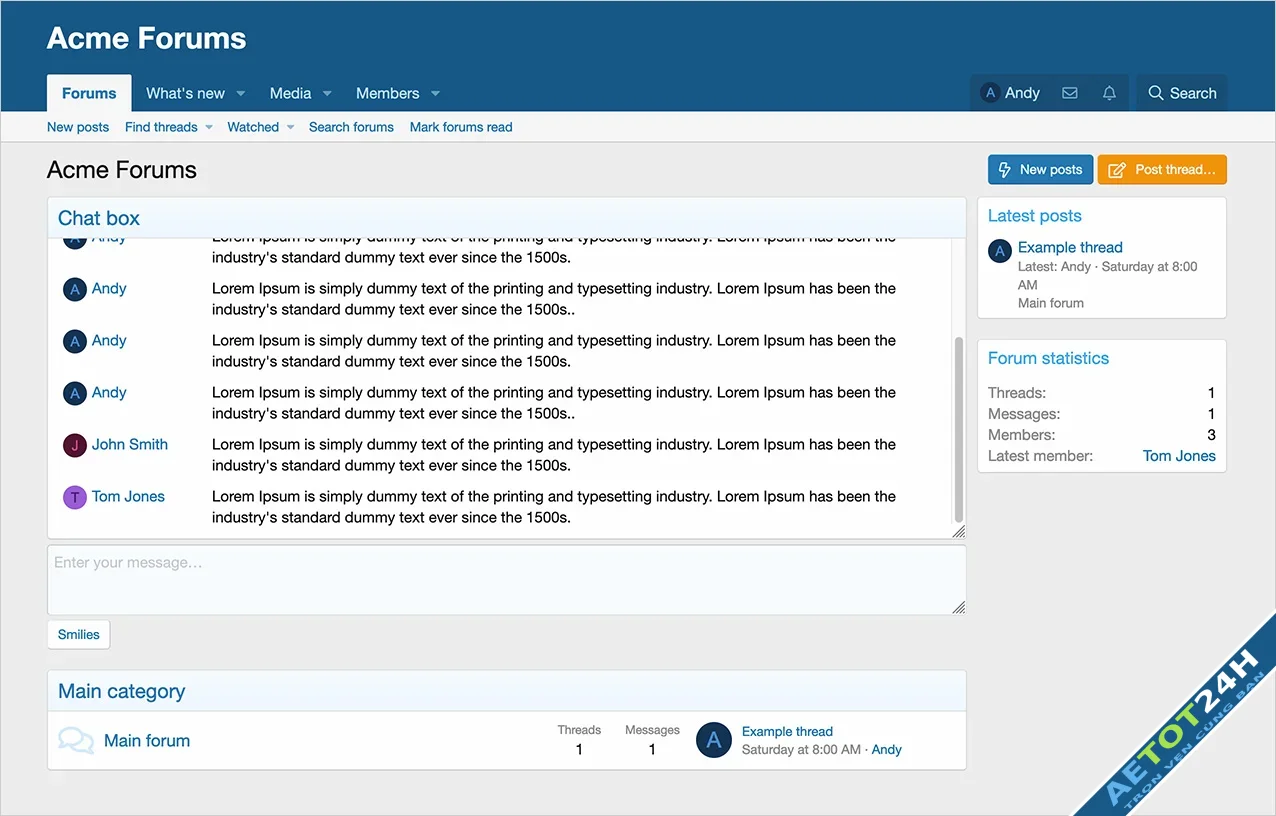The width and height of the screenshot is (1276, 816).
Task: Expand the Media dropdown arrow
Action: (327, 94)
